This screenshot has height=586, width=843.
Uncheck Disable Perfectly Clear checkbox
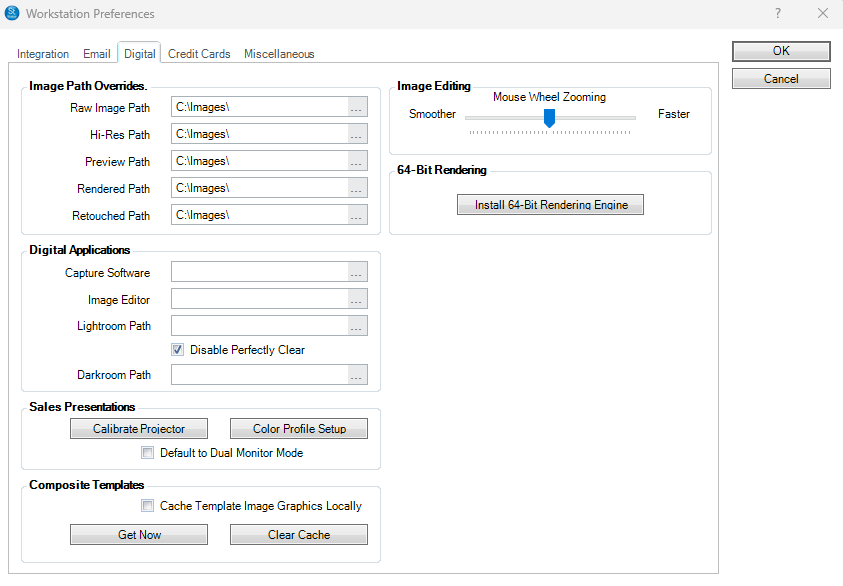click(178, 350)
